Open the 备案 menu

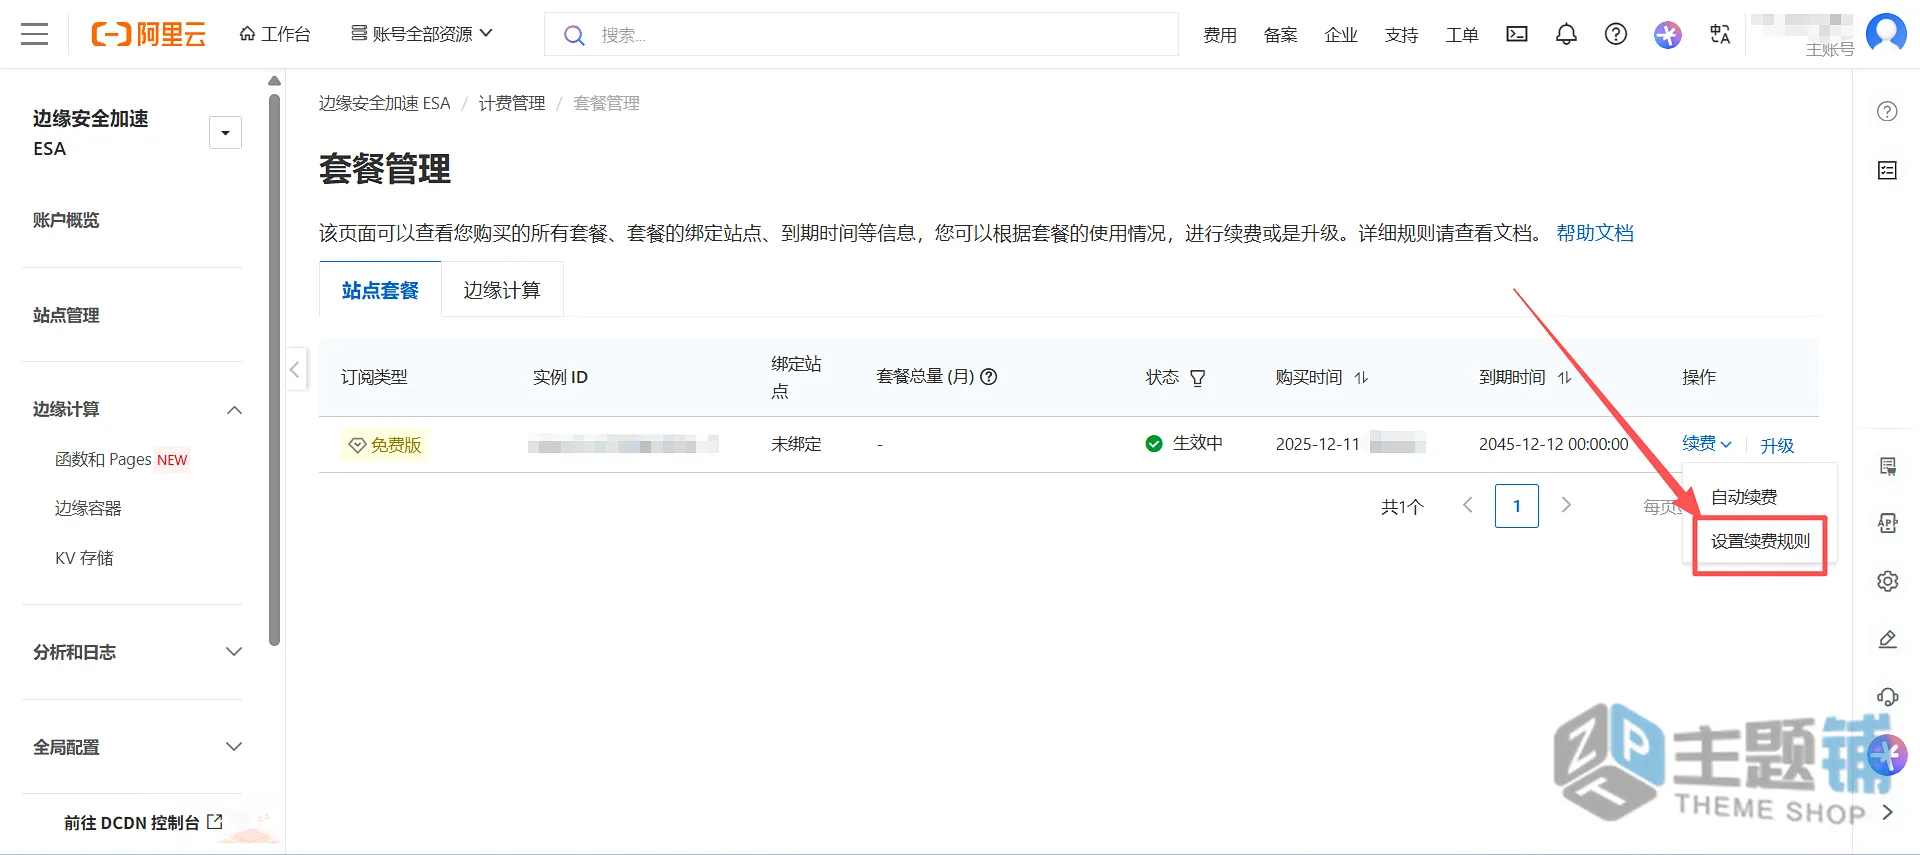[1280, 35]
